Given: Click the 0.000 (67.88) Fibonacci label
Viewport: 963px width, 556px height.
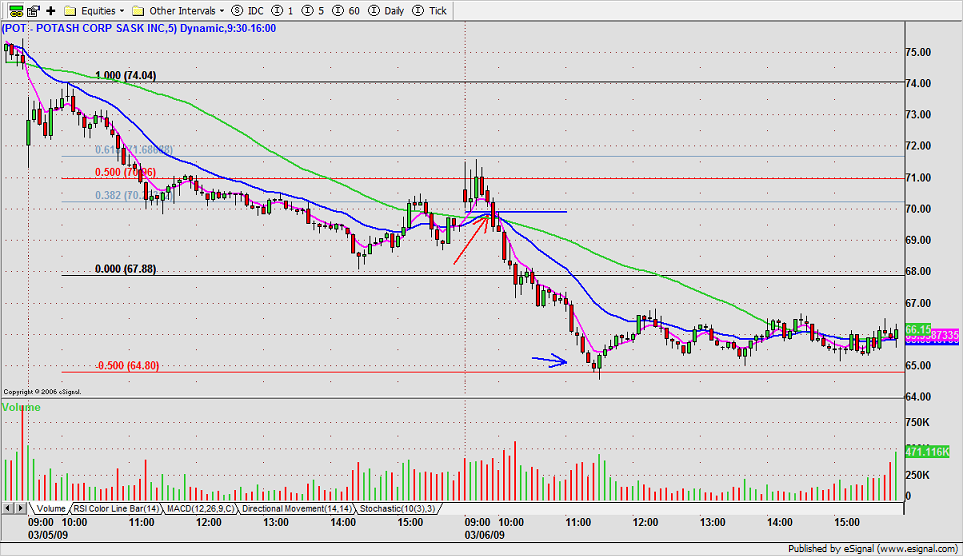Looking at the screenshot, I should click(x=125, y=269).
